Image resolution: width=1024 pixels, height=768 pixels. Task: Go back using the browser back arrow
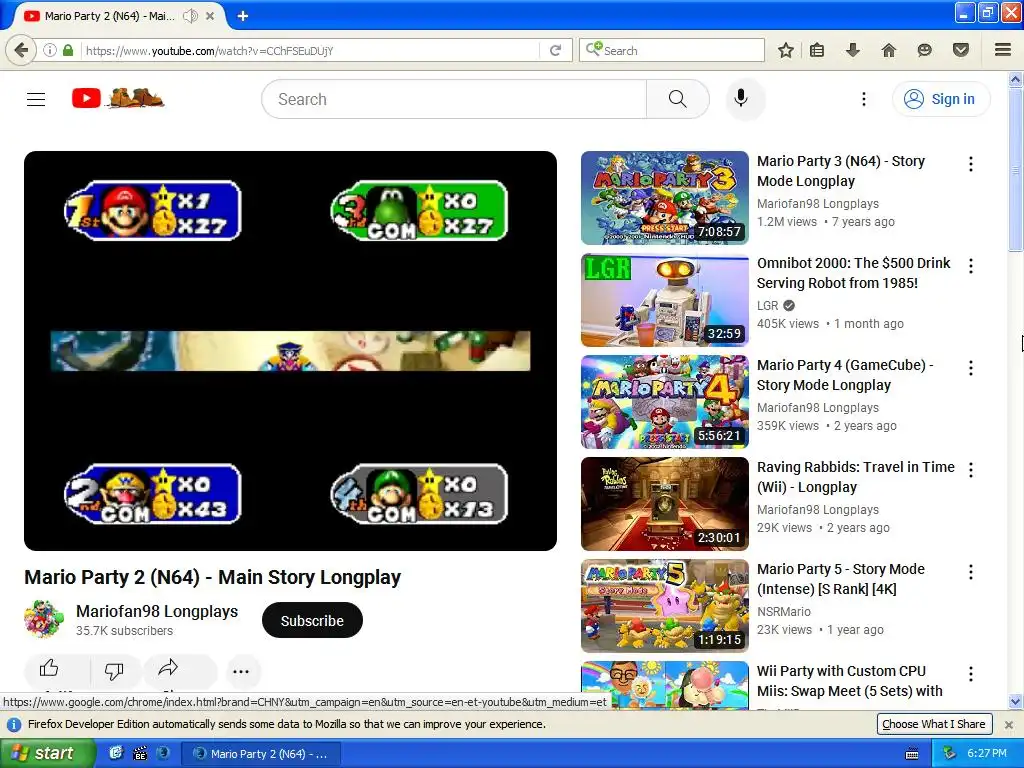click(x=21, y=50)
